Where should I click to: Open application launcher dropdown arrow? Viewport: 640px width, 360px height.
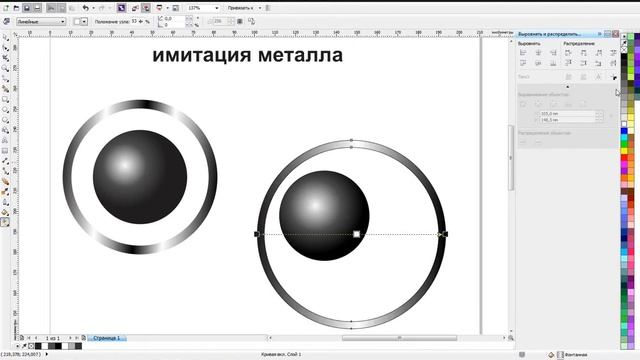pyautogui.click(x=167, y=8)
